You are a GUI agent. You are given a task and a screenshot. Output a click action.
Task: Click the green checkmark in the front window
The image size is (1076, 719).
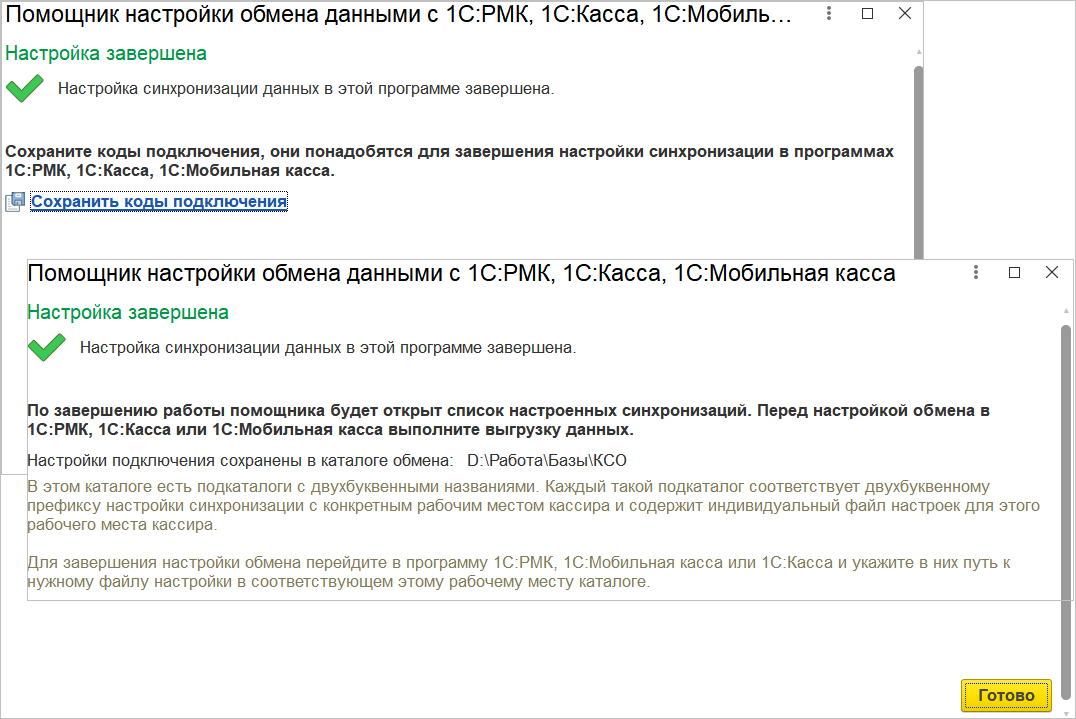[x=47, y=348]
